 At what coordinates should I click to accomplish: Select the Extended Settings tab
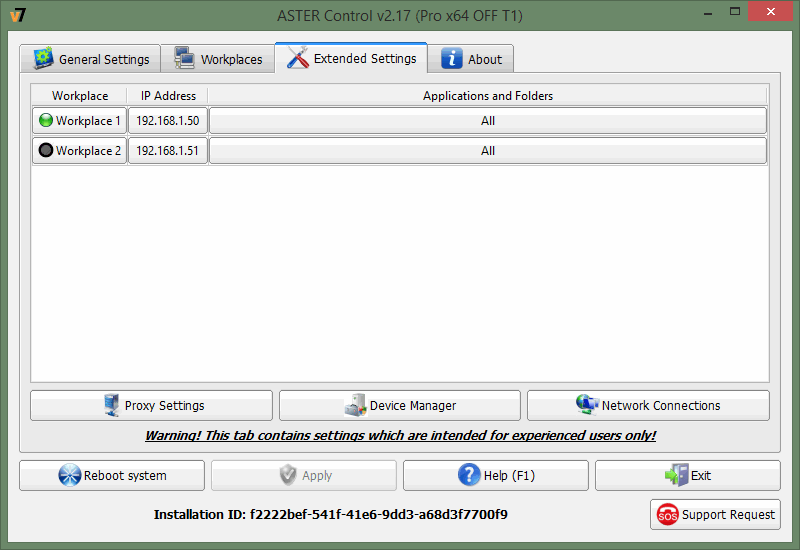[x=351, y=58]
